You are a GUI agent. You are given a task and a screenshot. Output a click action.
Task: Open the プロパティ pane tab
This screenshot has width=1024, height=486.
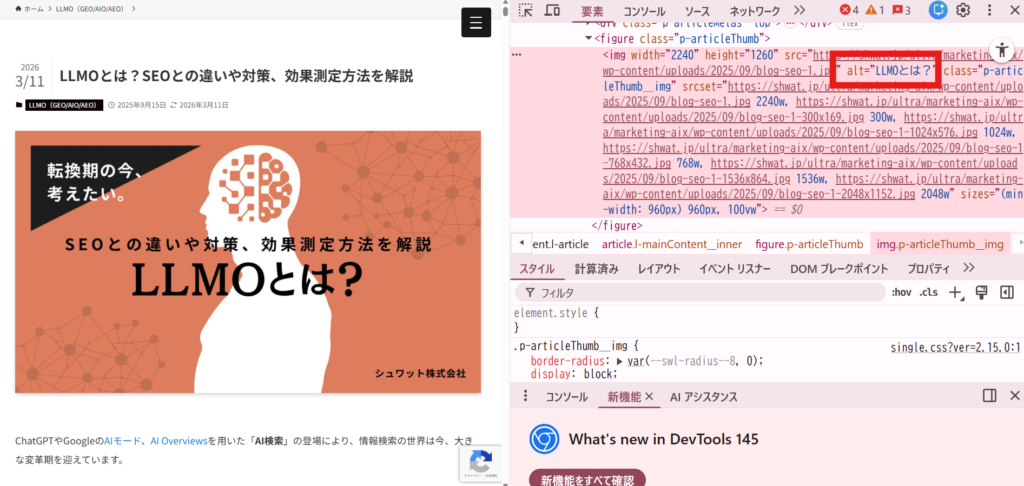point(928,268)
